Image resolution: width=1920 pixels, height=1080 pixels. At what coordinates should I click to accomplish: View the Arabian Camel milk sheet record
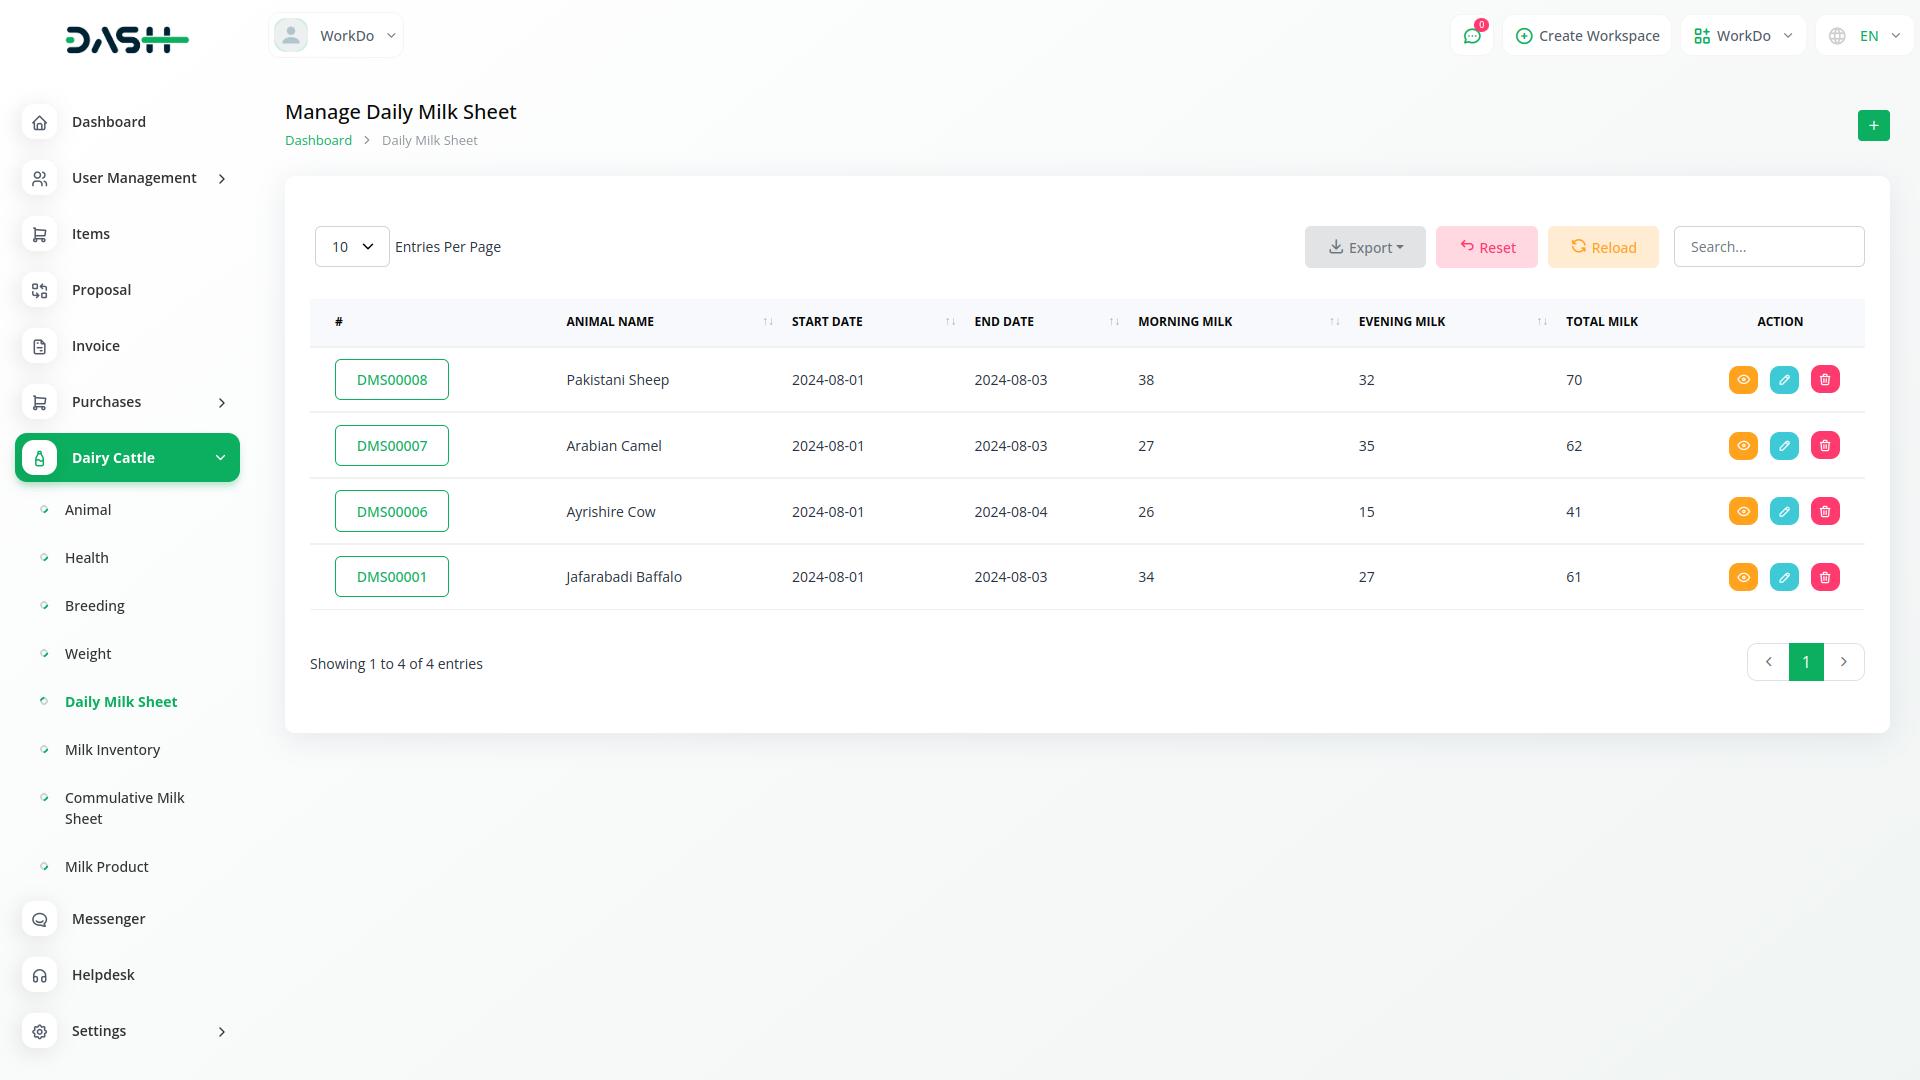[x=1743, y=446]
